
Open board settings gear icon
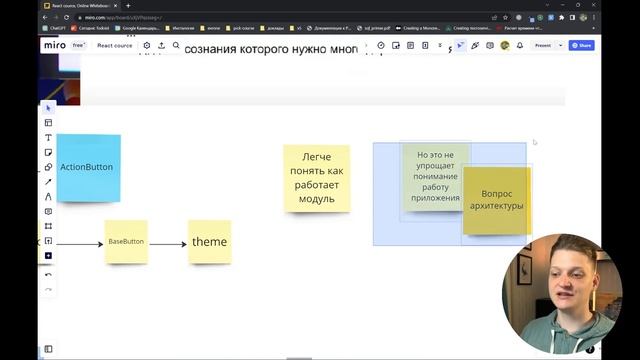point(147,45)
